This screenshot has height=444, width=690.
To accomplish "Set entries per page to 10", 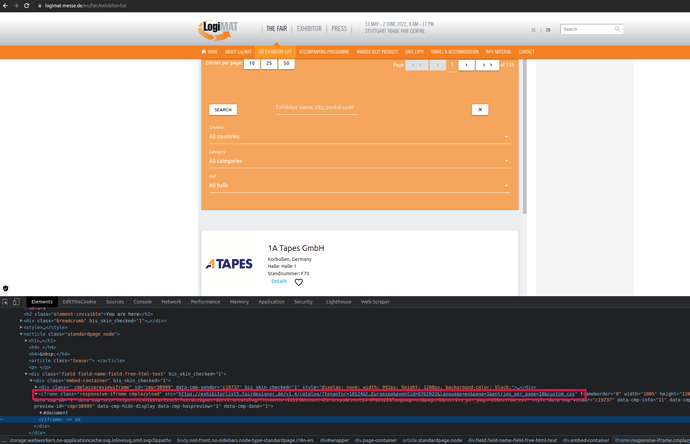I will click(252, 63).
